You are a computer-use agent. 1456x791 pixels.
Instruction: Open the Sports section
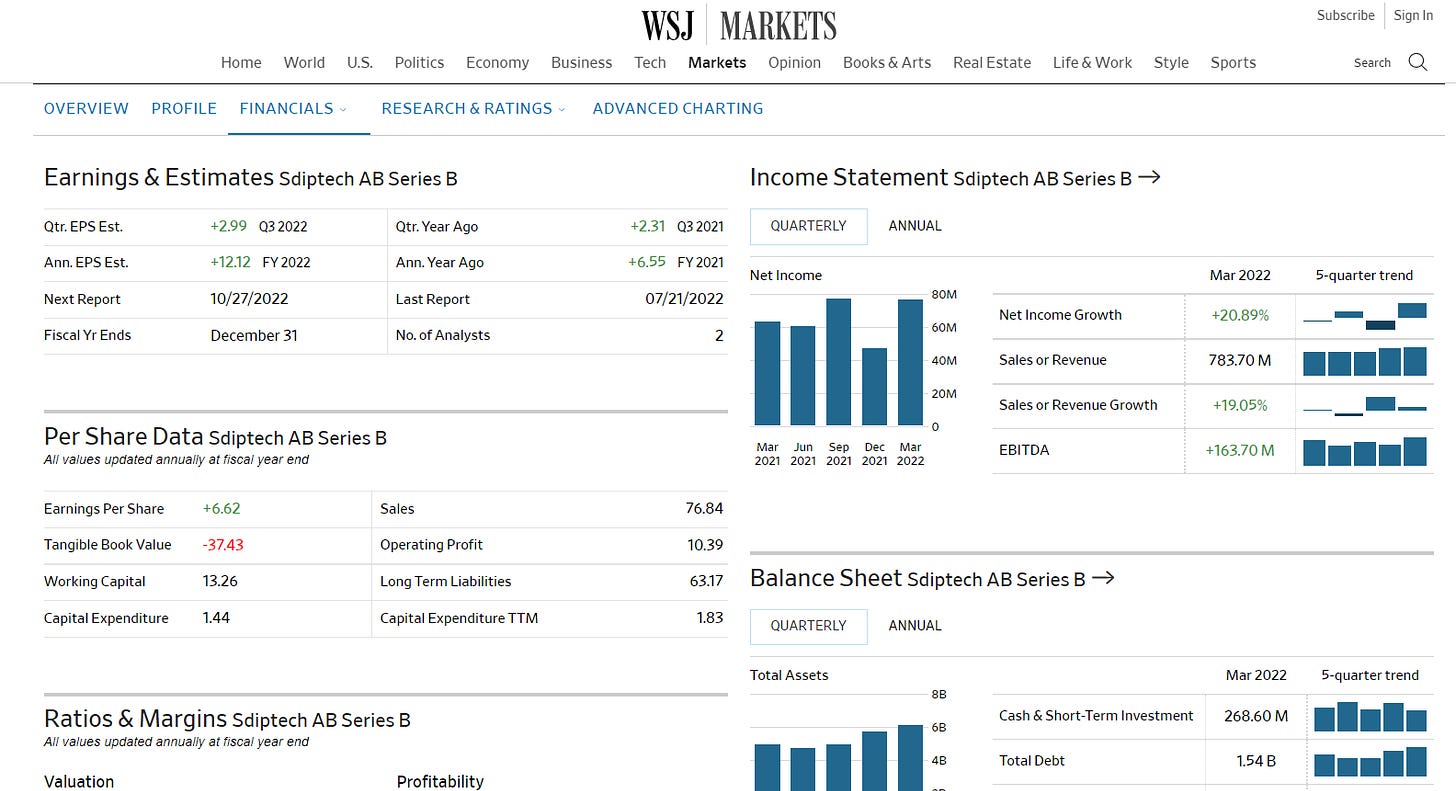pyautogui.click(x=1233, y=62)
